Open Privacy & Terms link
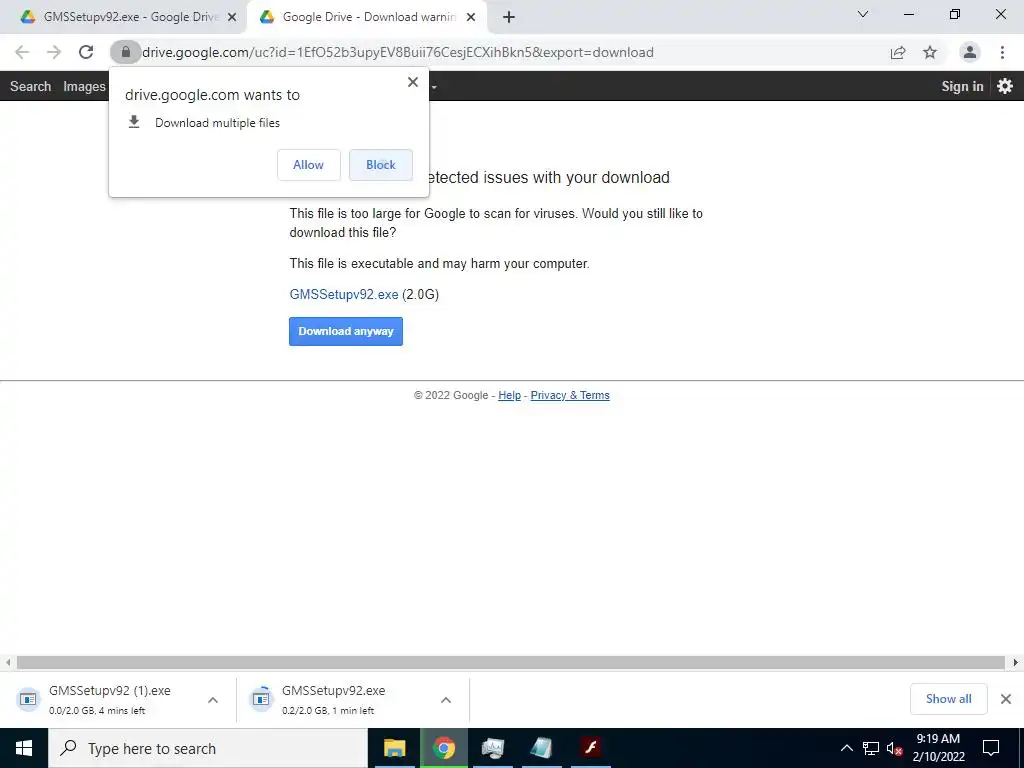The image size is (1024, 768). 570,395
